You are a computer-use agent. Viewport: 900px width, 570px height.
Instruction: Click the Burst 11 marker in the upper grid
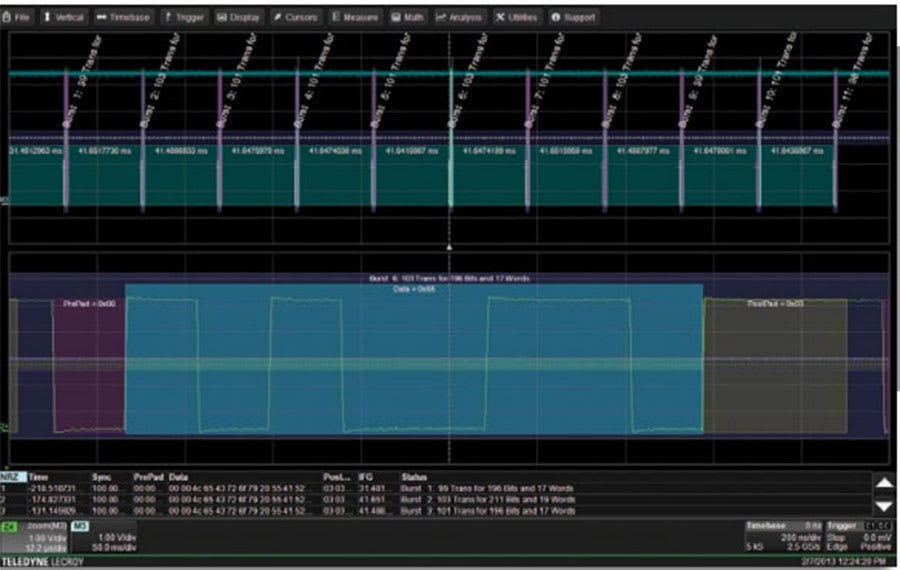coord(835,141)
